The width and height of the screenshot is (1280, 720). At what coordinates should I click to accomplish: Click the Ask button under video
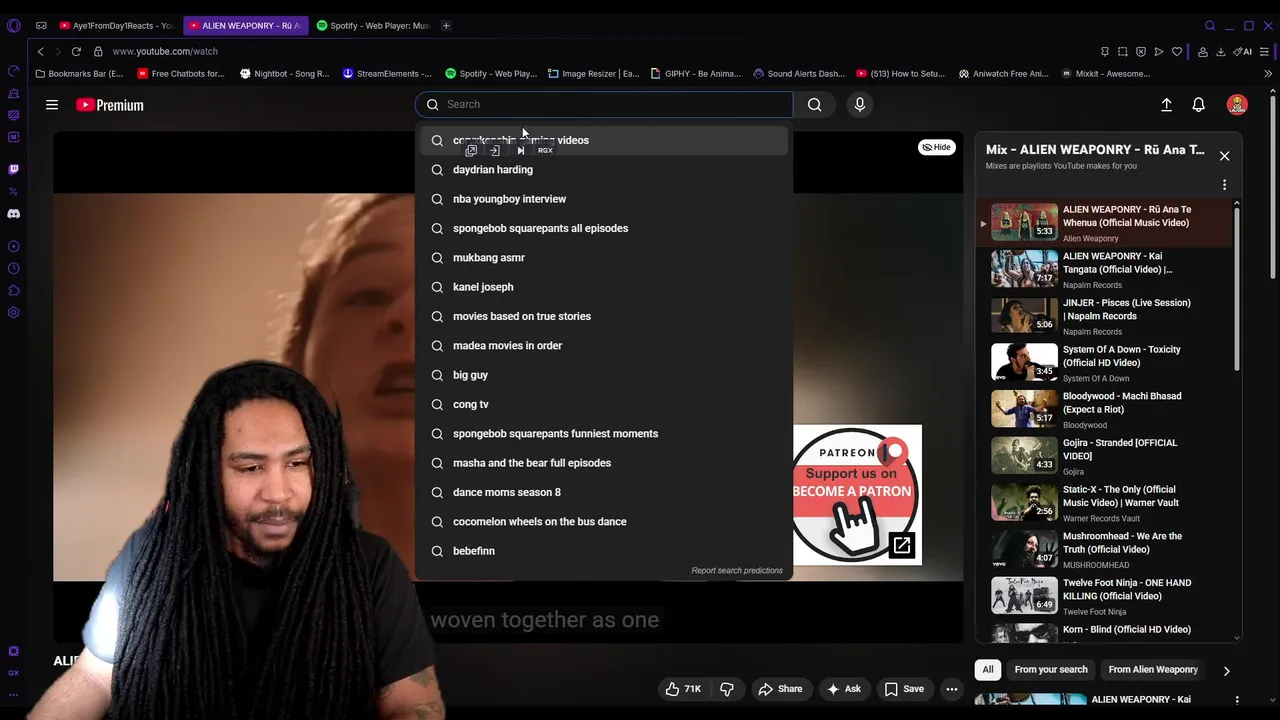click(x=843, y=689)
